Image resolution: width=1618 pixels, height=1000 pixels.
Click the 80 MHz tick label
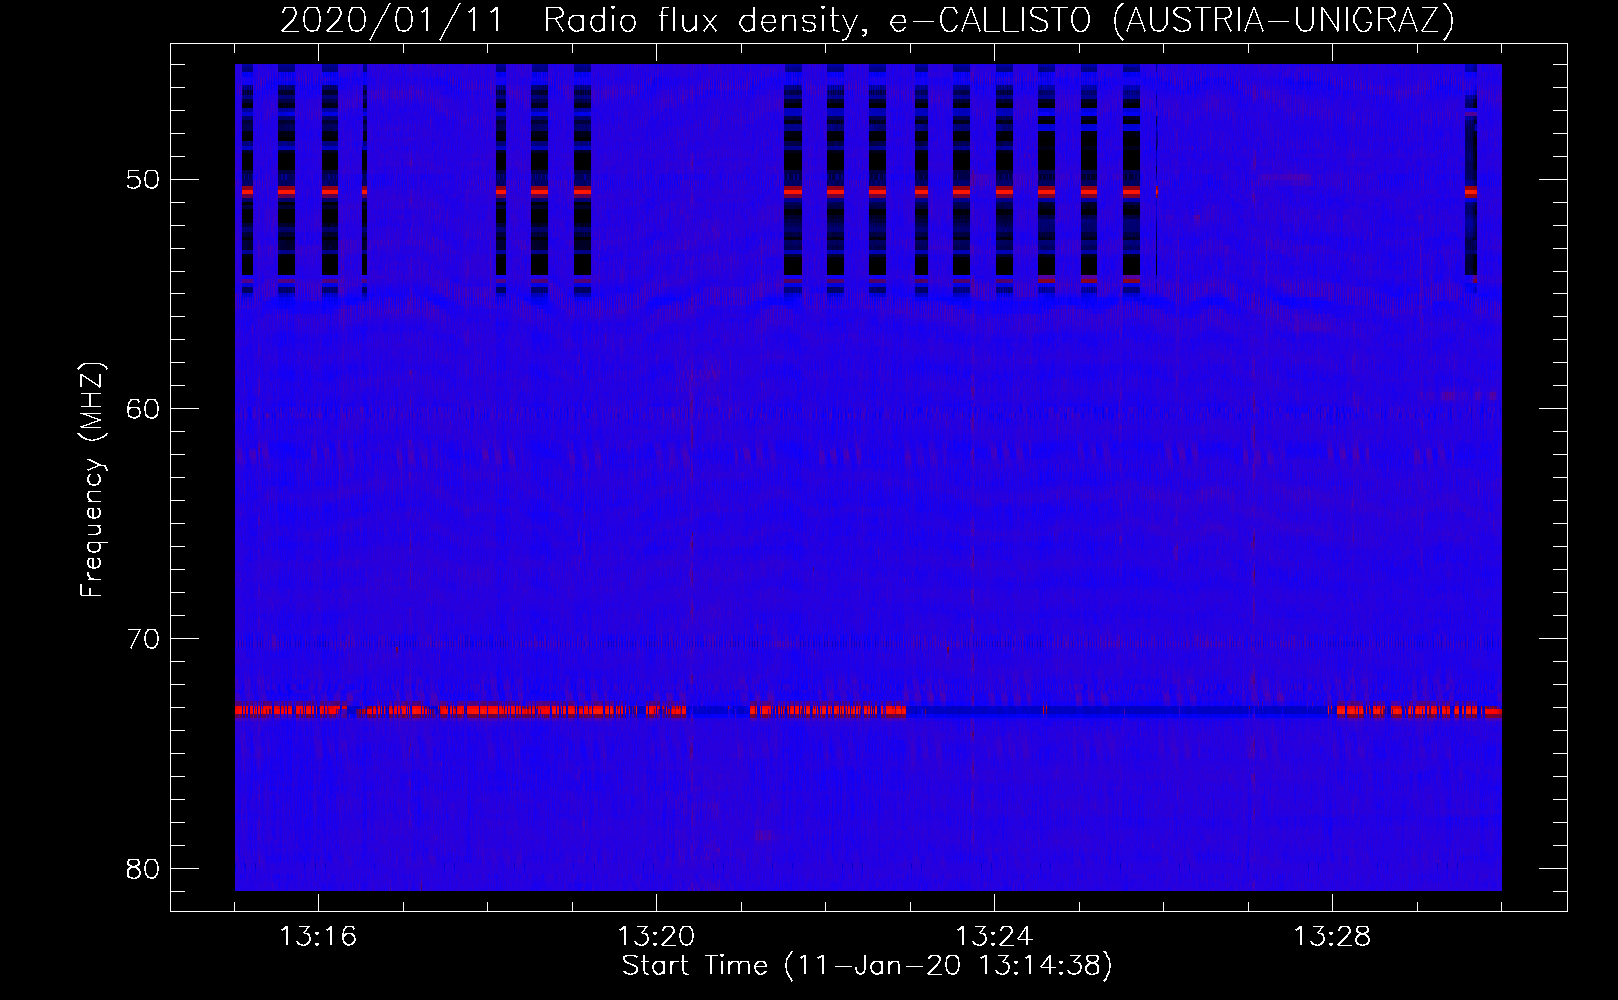pyautogui.click(x=144, y=868)
